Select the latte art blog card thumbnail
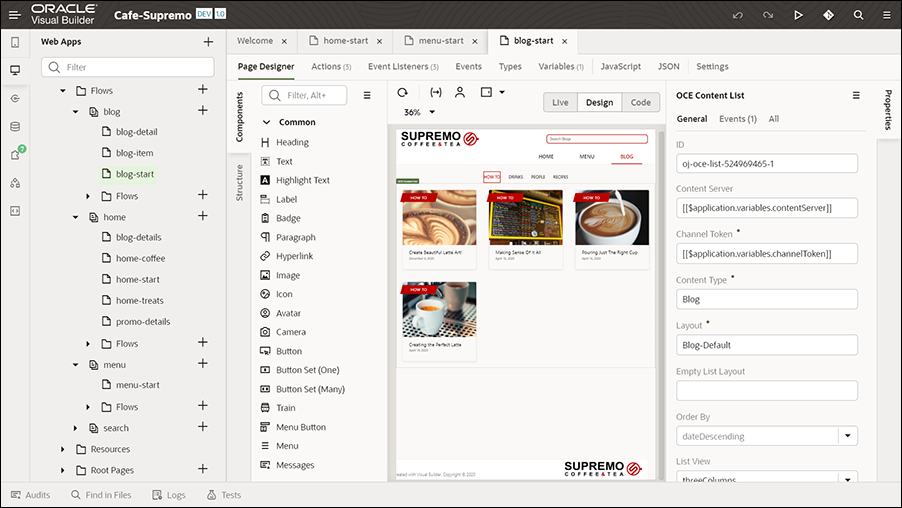The width and height of the screenshot is (902, 508). point(439,217)
